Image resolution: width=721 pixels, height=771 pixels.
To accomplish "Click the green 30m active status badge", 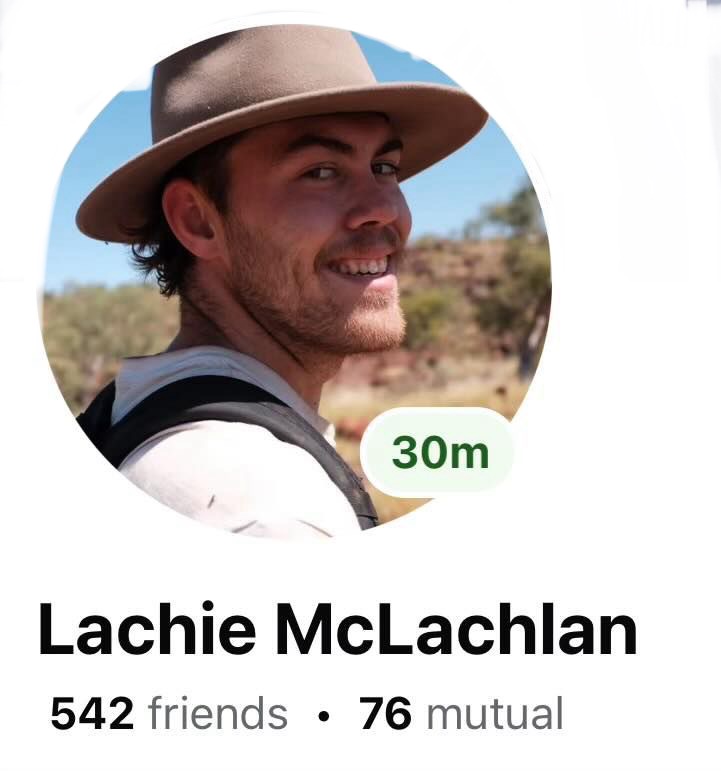I will 437,453.
